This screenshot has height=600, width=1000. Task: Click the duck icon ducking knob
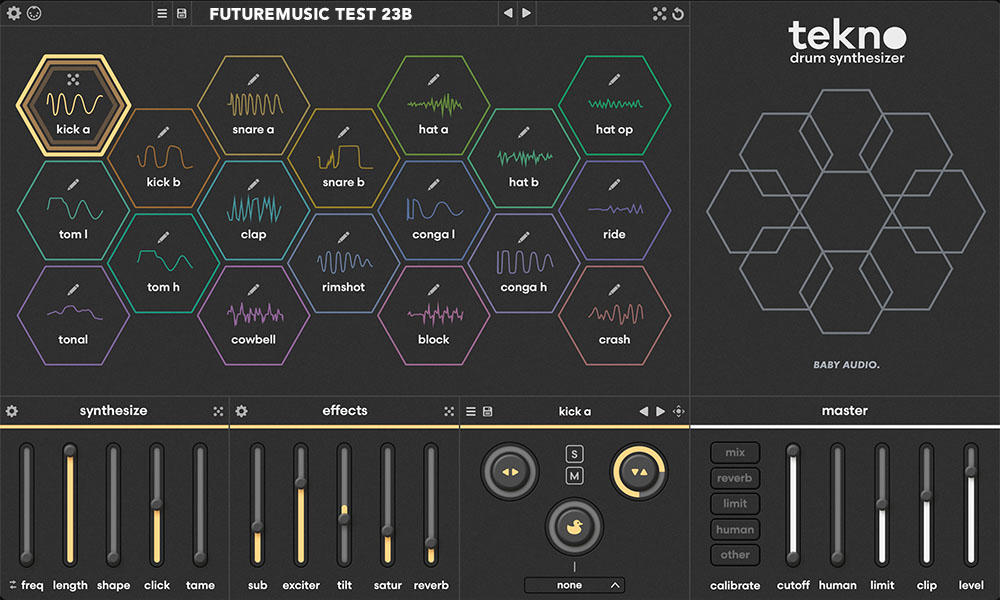574,527
